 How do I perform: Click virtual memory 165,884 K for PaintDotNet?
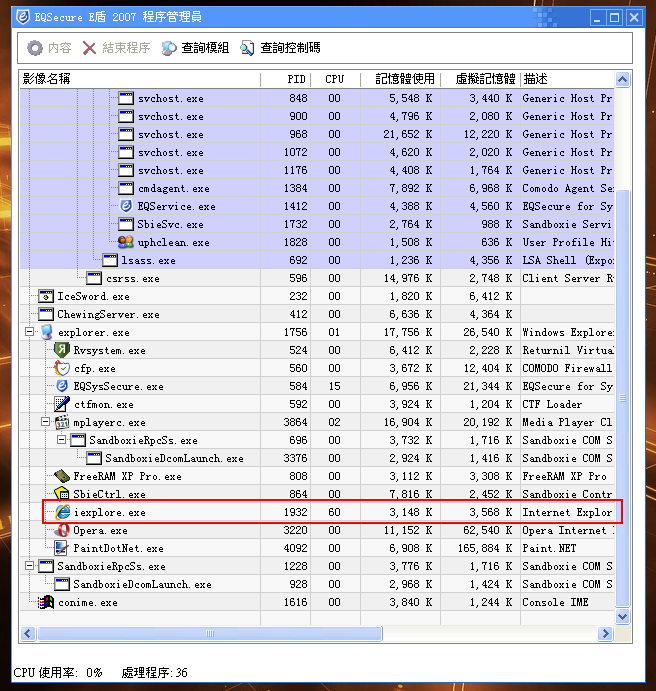coord(485,548)
